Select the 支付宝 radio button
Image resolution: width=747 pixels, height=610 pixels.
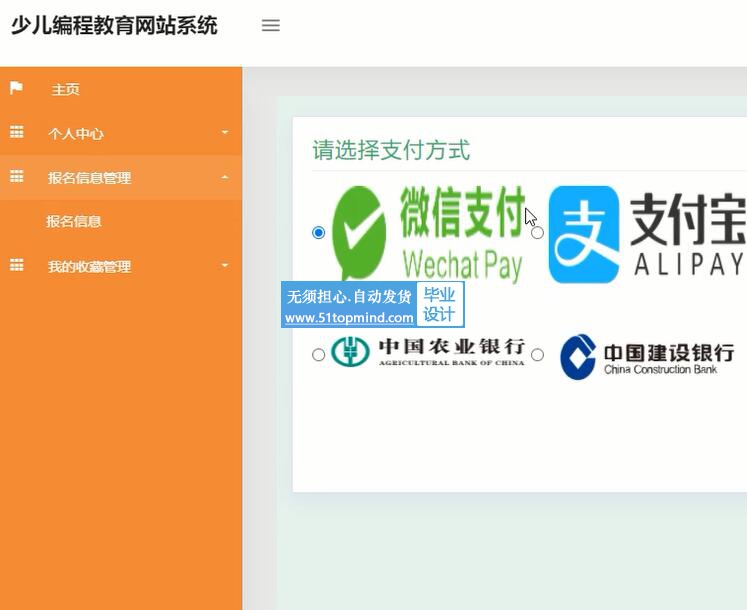click(537, 233)
